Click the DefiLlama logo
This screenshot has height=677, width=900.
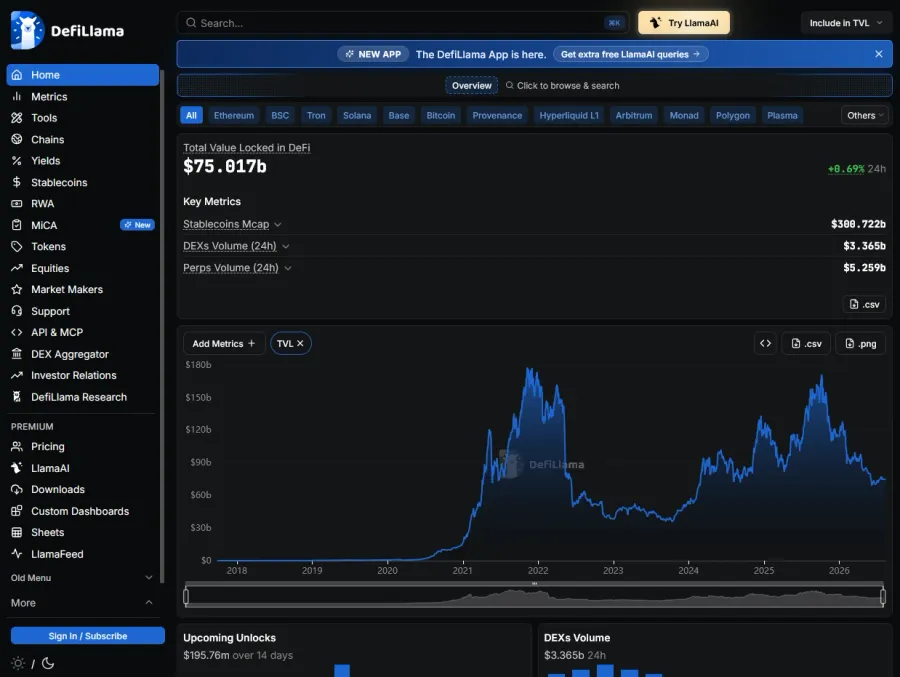coord(67,30)
